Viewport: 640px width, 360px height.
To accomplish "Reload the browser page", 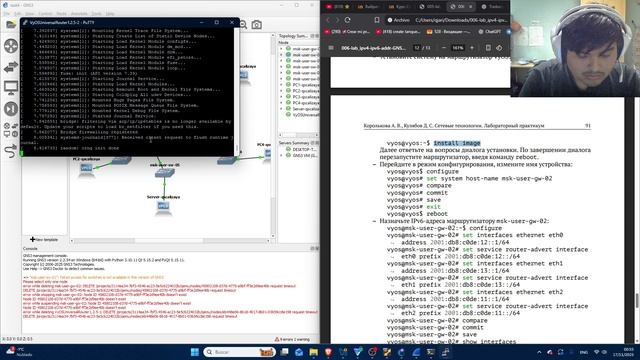I will (x=348, y=20).
